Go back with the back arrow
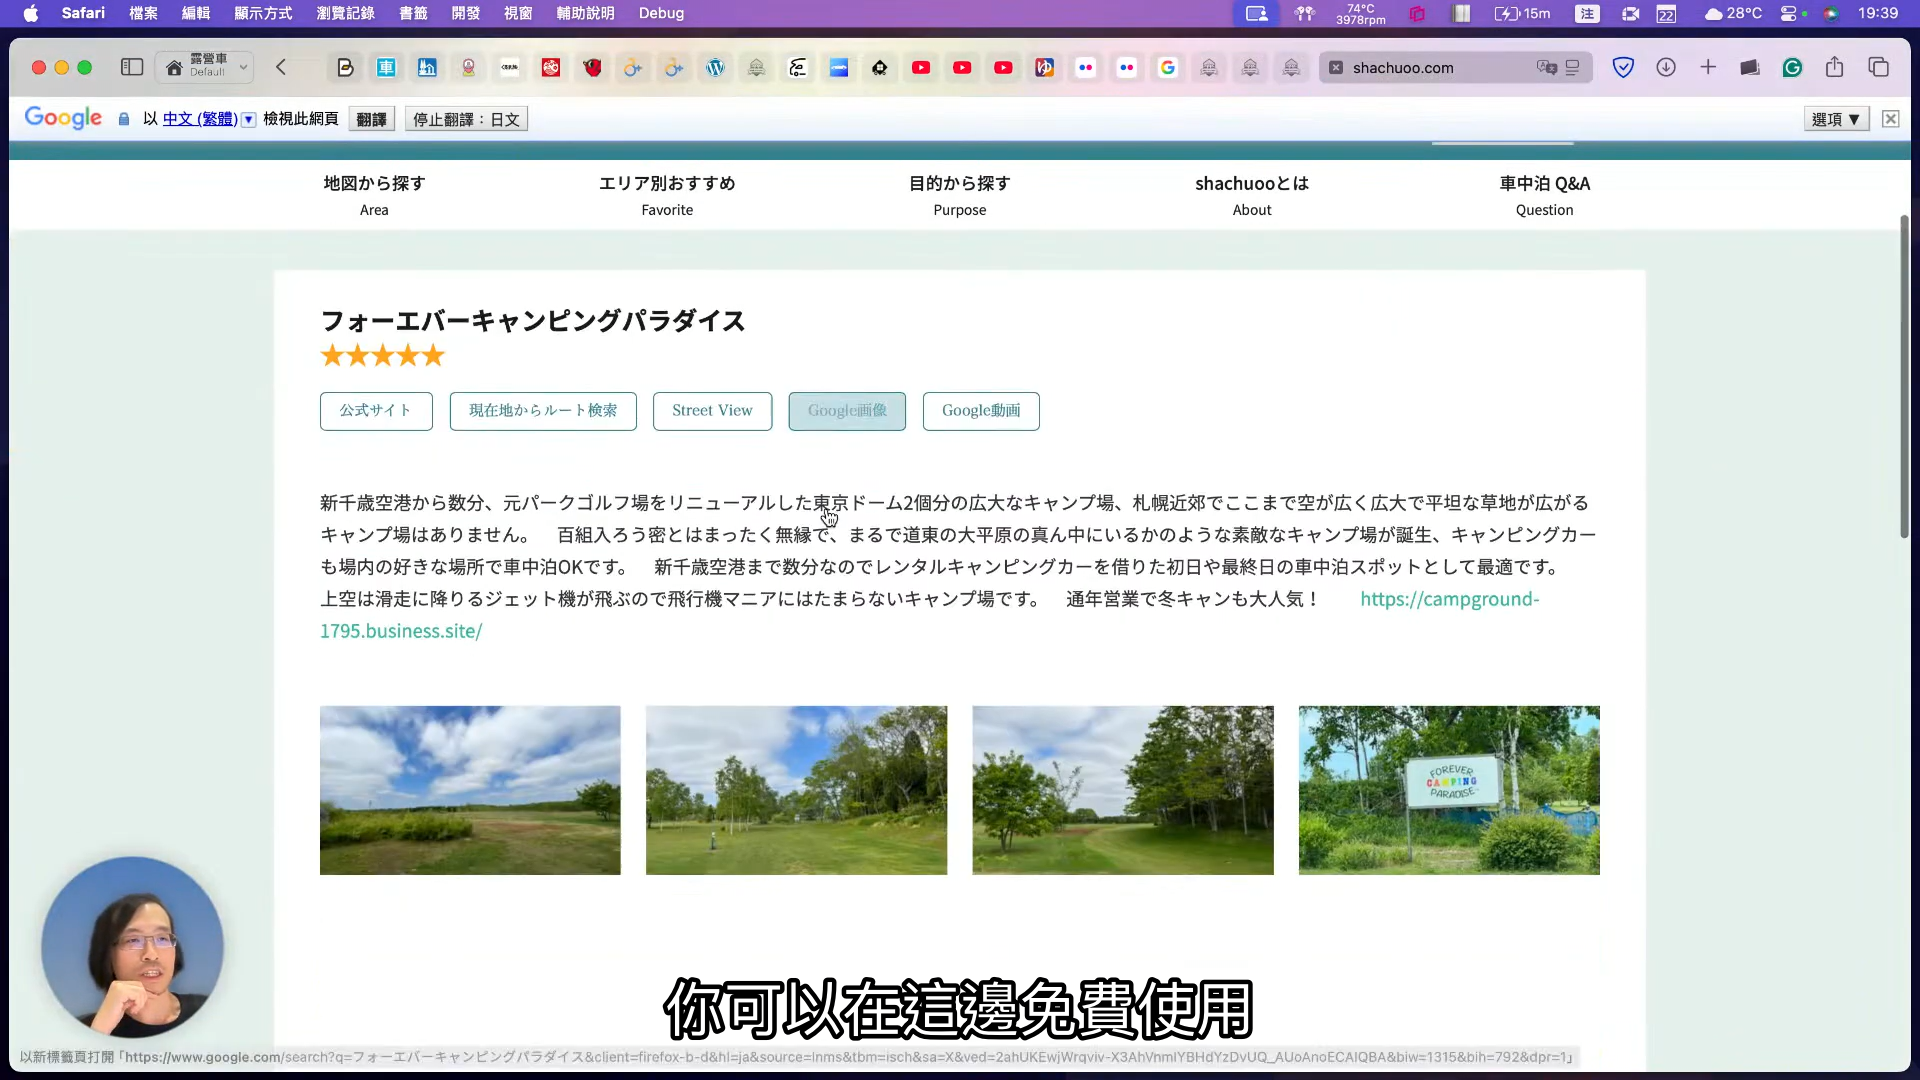 click(281, 67)
